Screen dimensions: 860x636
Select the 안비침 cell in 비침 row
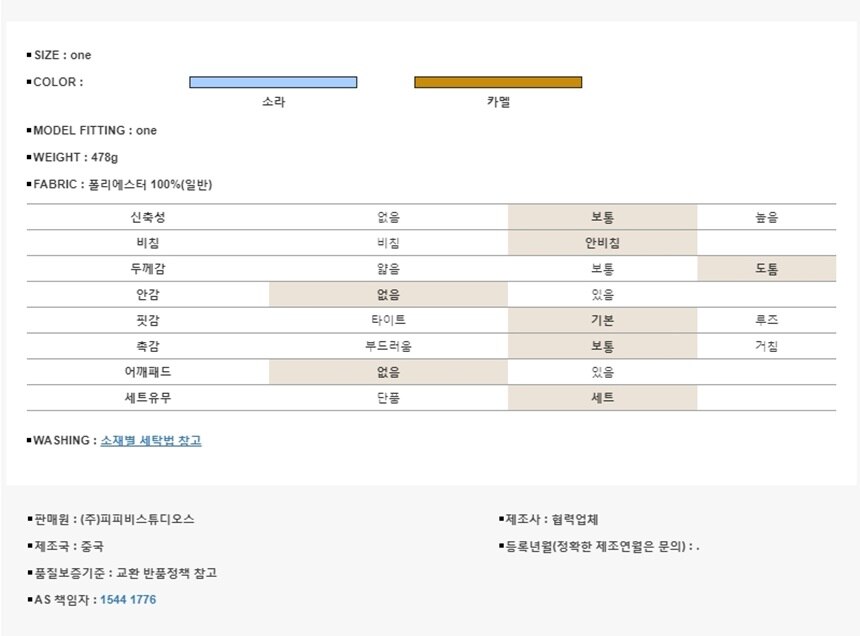coord(602,243)
